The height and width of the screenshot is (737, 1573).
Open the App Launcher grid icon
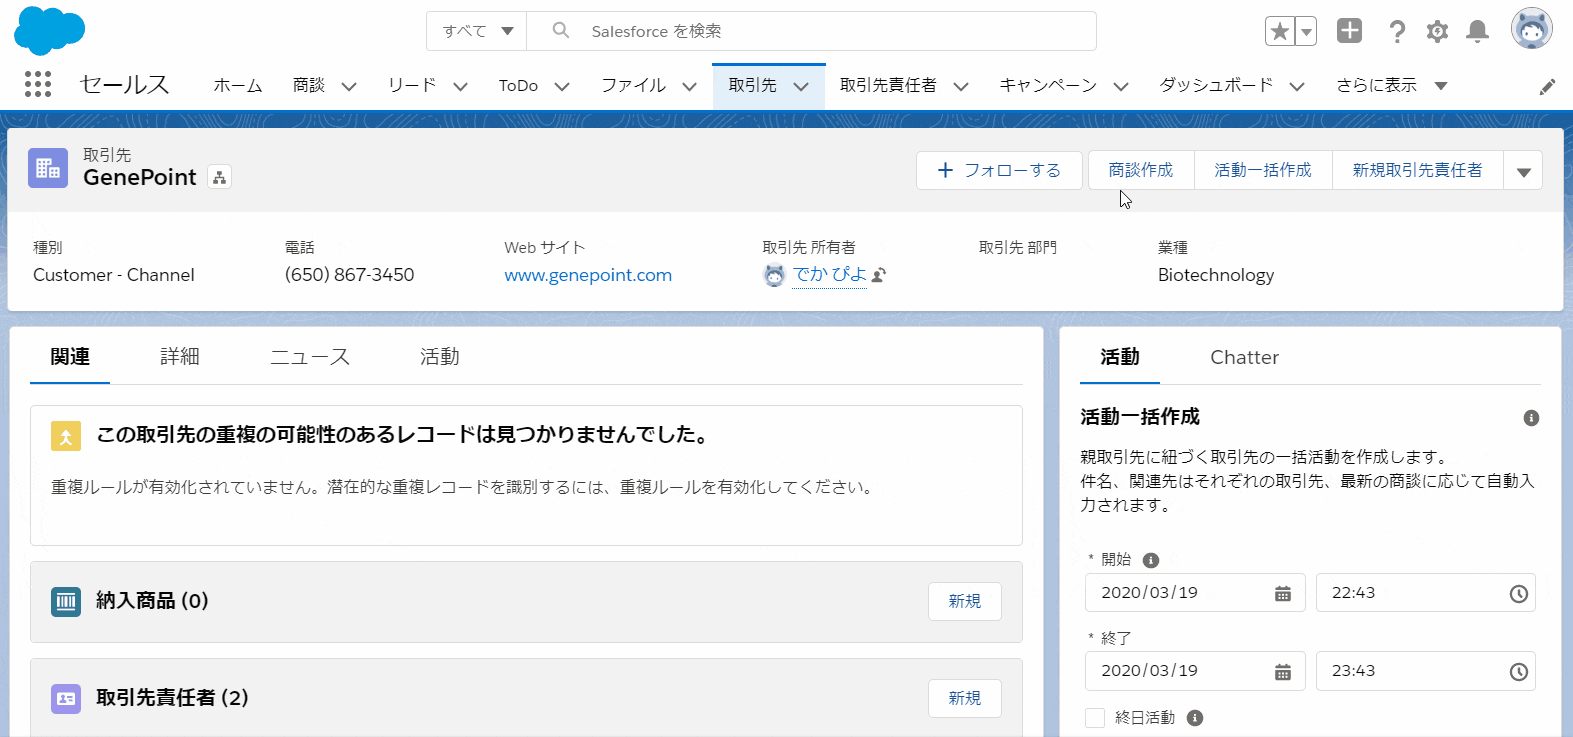coord(38,84)
